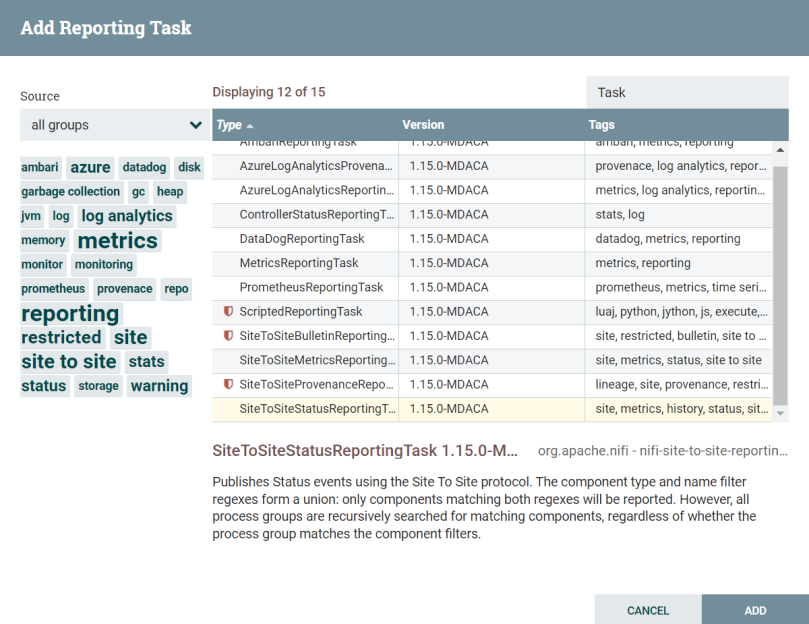Click the restricted shield icon beside ScriptedReportingTask
Image resolution: width=809 pixels, height=624 pixels.
pos(229,312)
